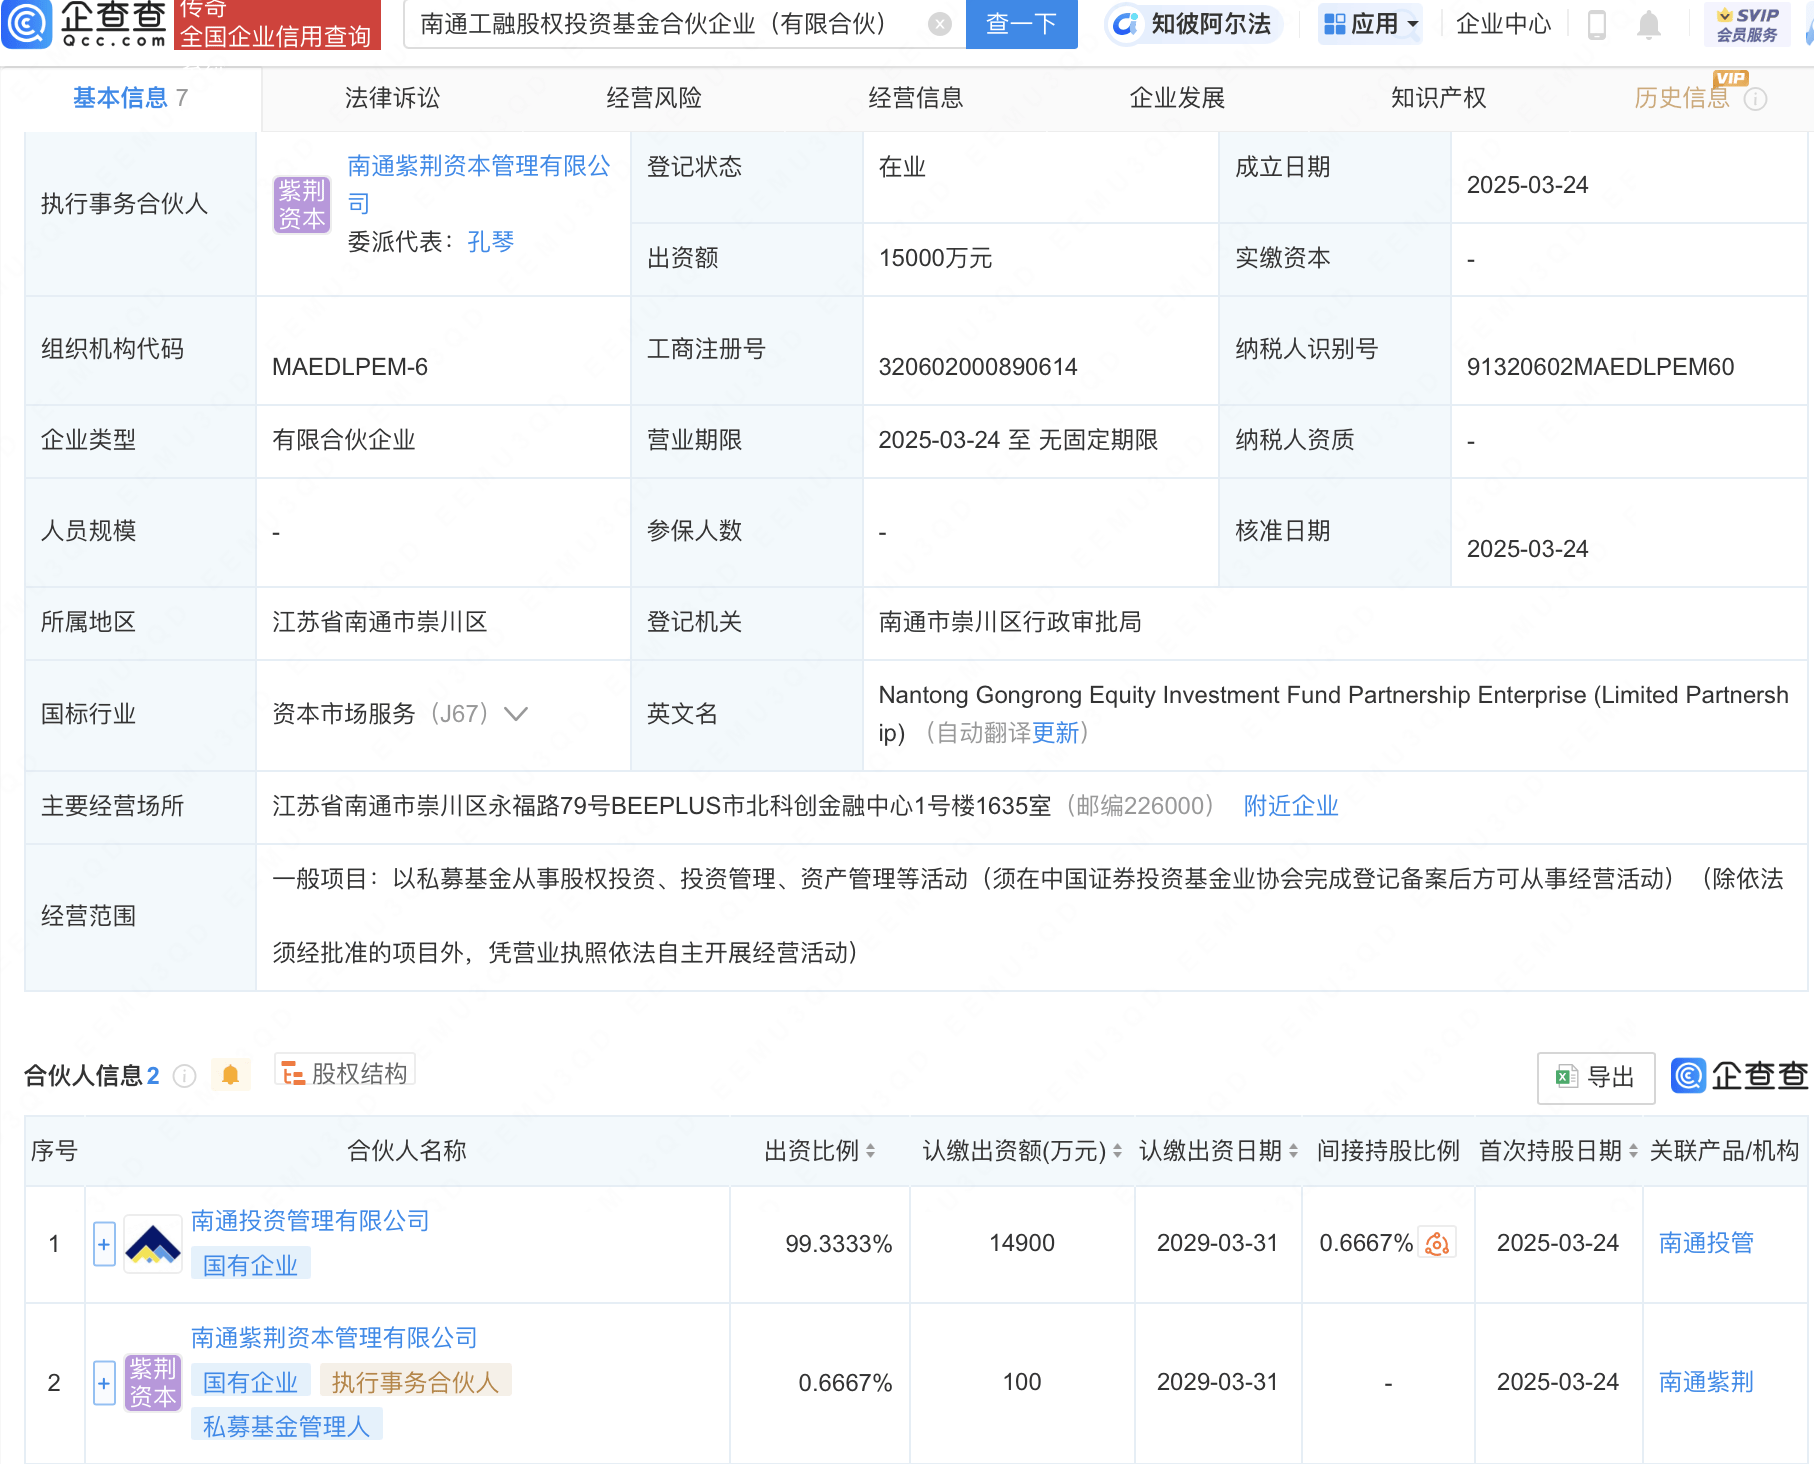Click the 国有企业 tag in row 2

pyautogui.click(x=251, y=1382)
